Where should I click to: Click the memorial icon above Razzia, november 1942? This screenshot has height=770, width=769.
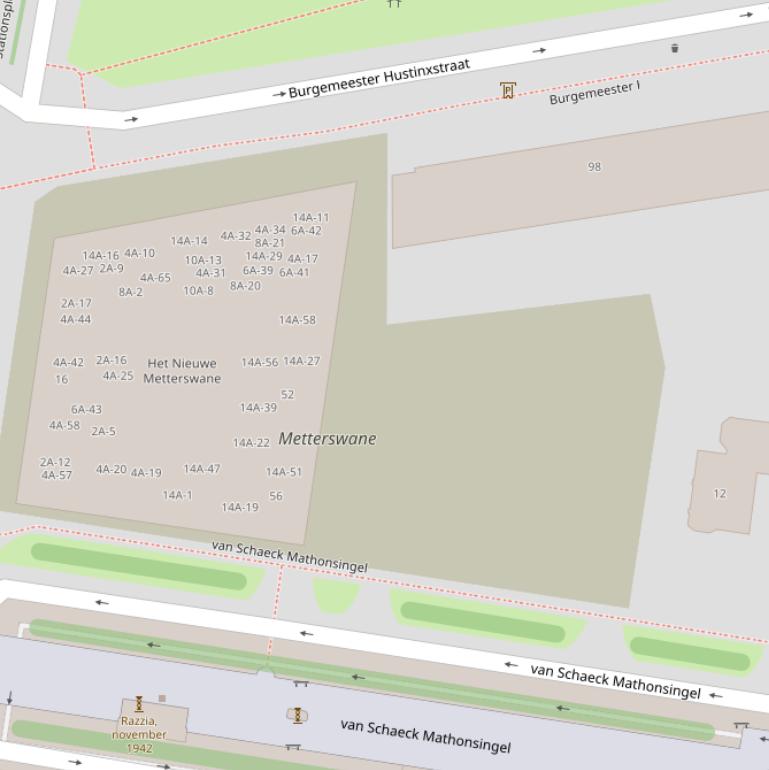pos(139,704)
